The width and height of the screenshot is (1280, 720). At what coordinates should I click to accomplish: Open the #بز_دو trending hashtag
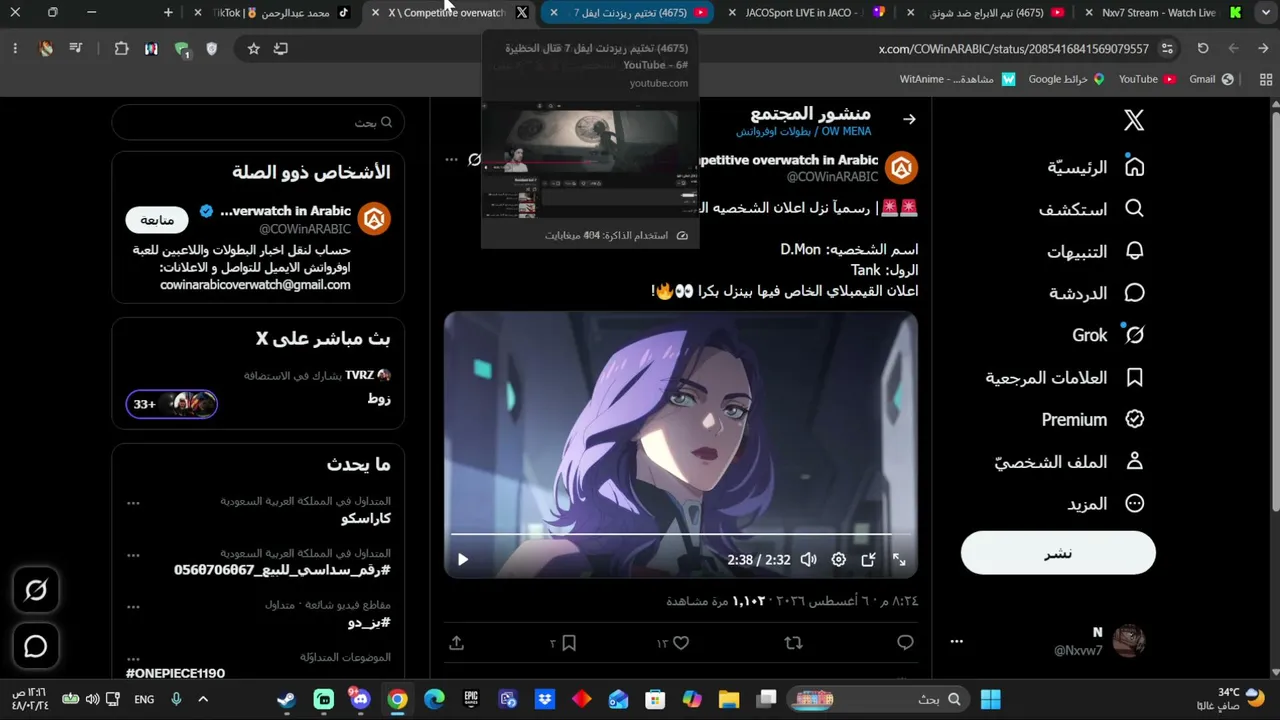(x=369, y=623)
